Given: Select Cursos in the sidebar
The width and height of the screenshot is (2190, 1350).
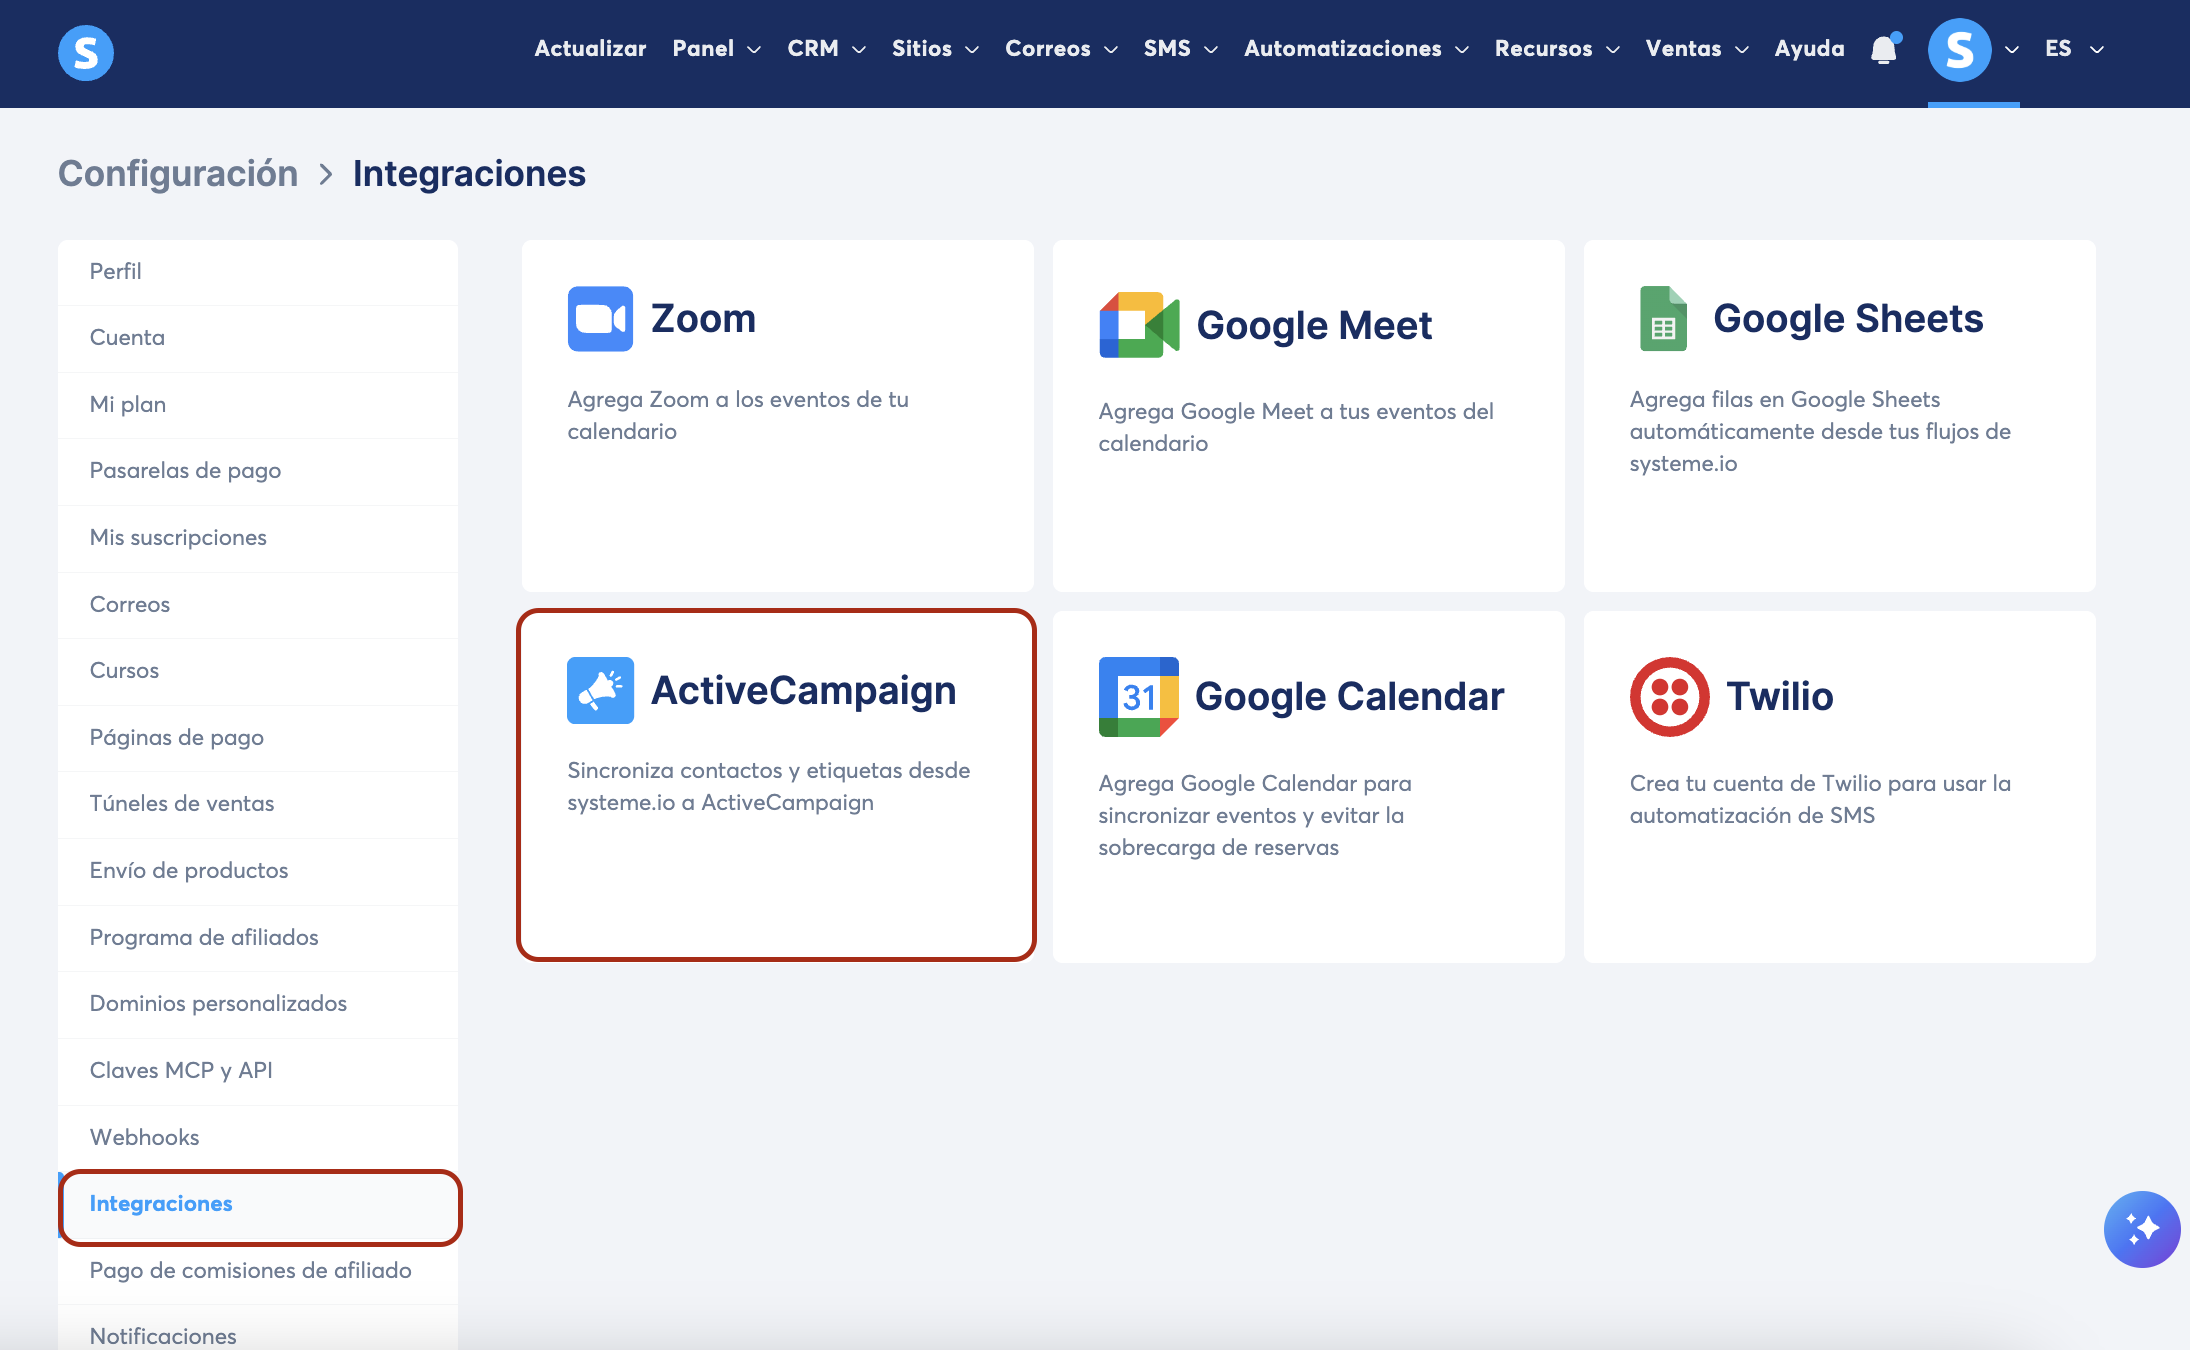Looking at the screenshot, I should pos(258,671).
